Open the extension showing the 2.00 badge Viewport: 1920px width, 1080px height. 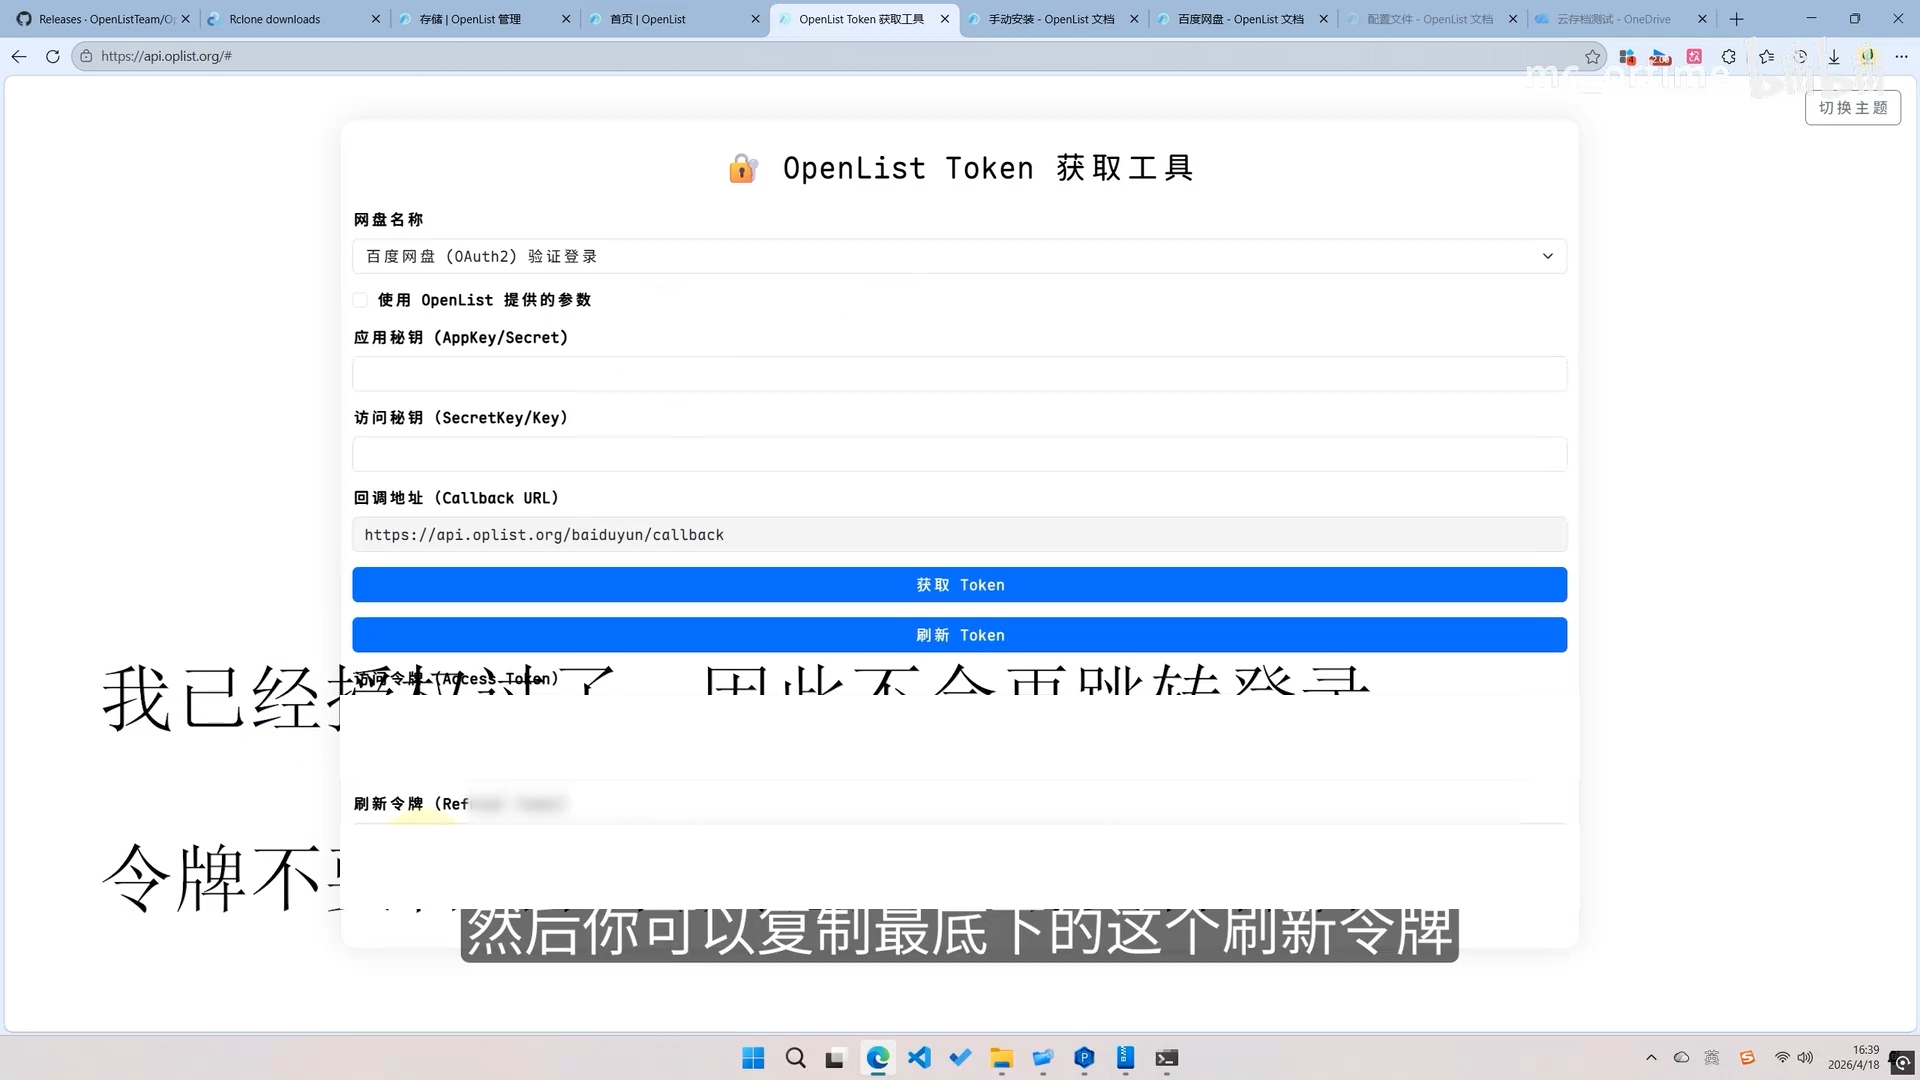pos(1661,57)
